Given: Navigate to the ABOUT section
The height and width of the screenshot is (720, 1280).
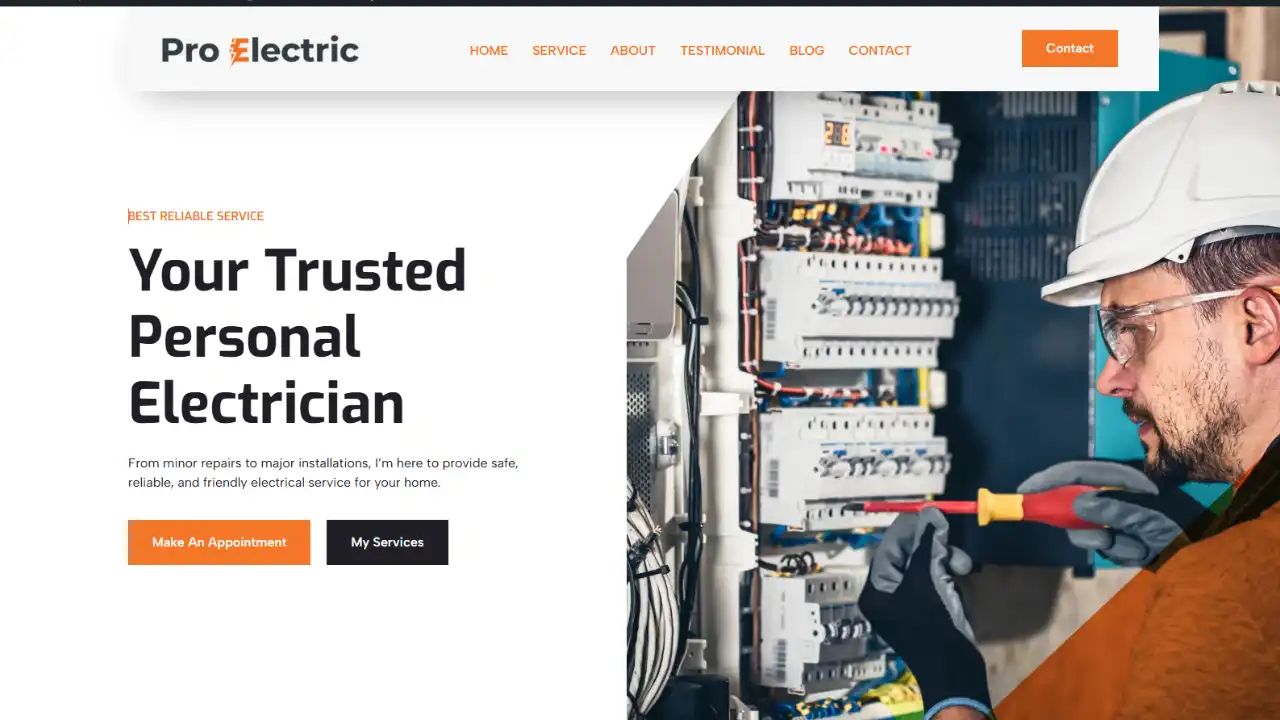Looking at the screenshot, I should 633,50.
